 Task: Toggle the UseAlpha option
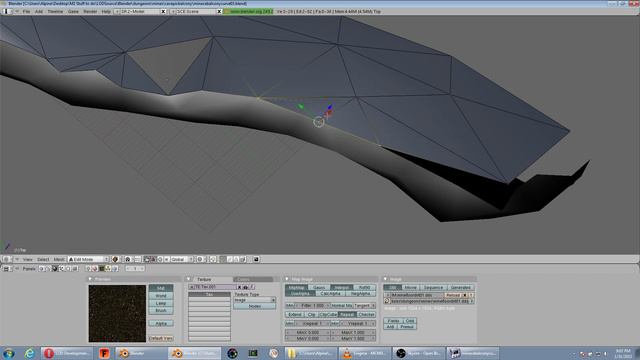(x=300, y=293)
